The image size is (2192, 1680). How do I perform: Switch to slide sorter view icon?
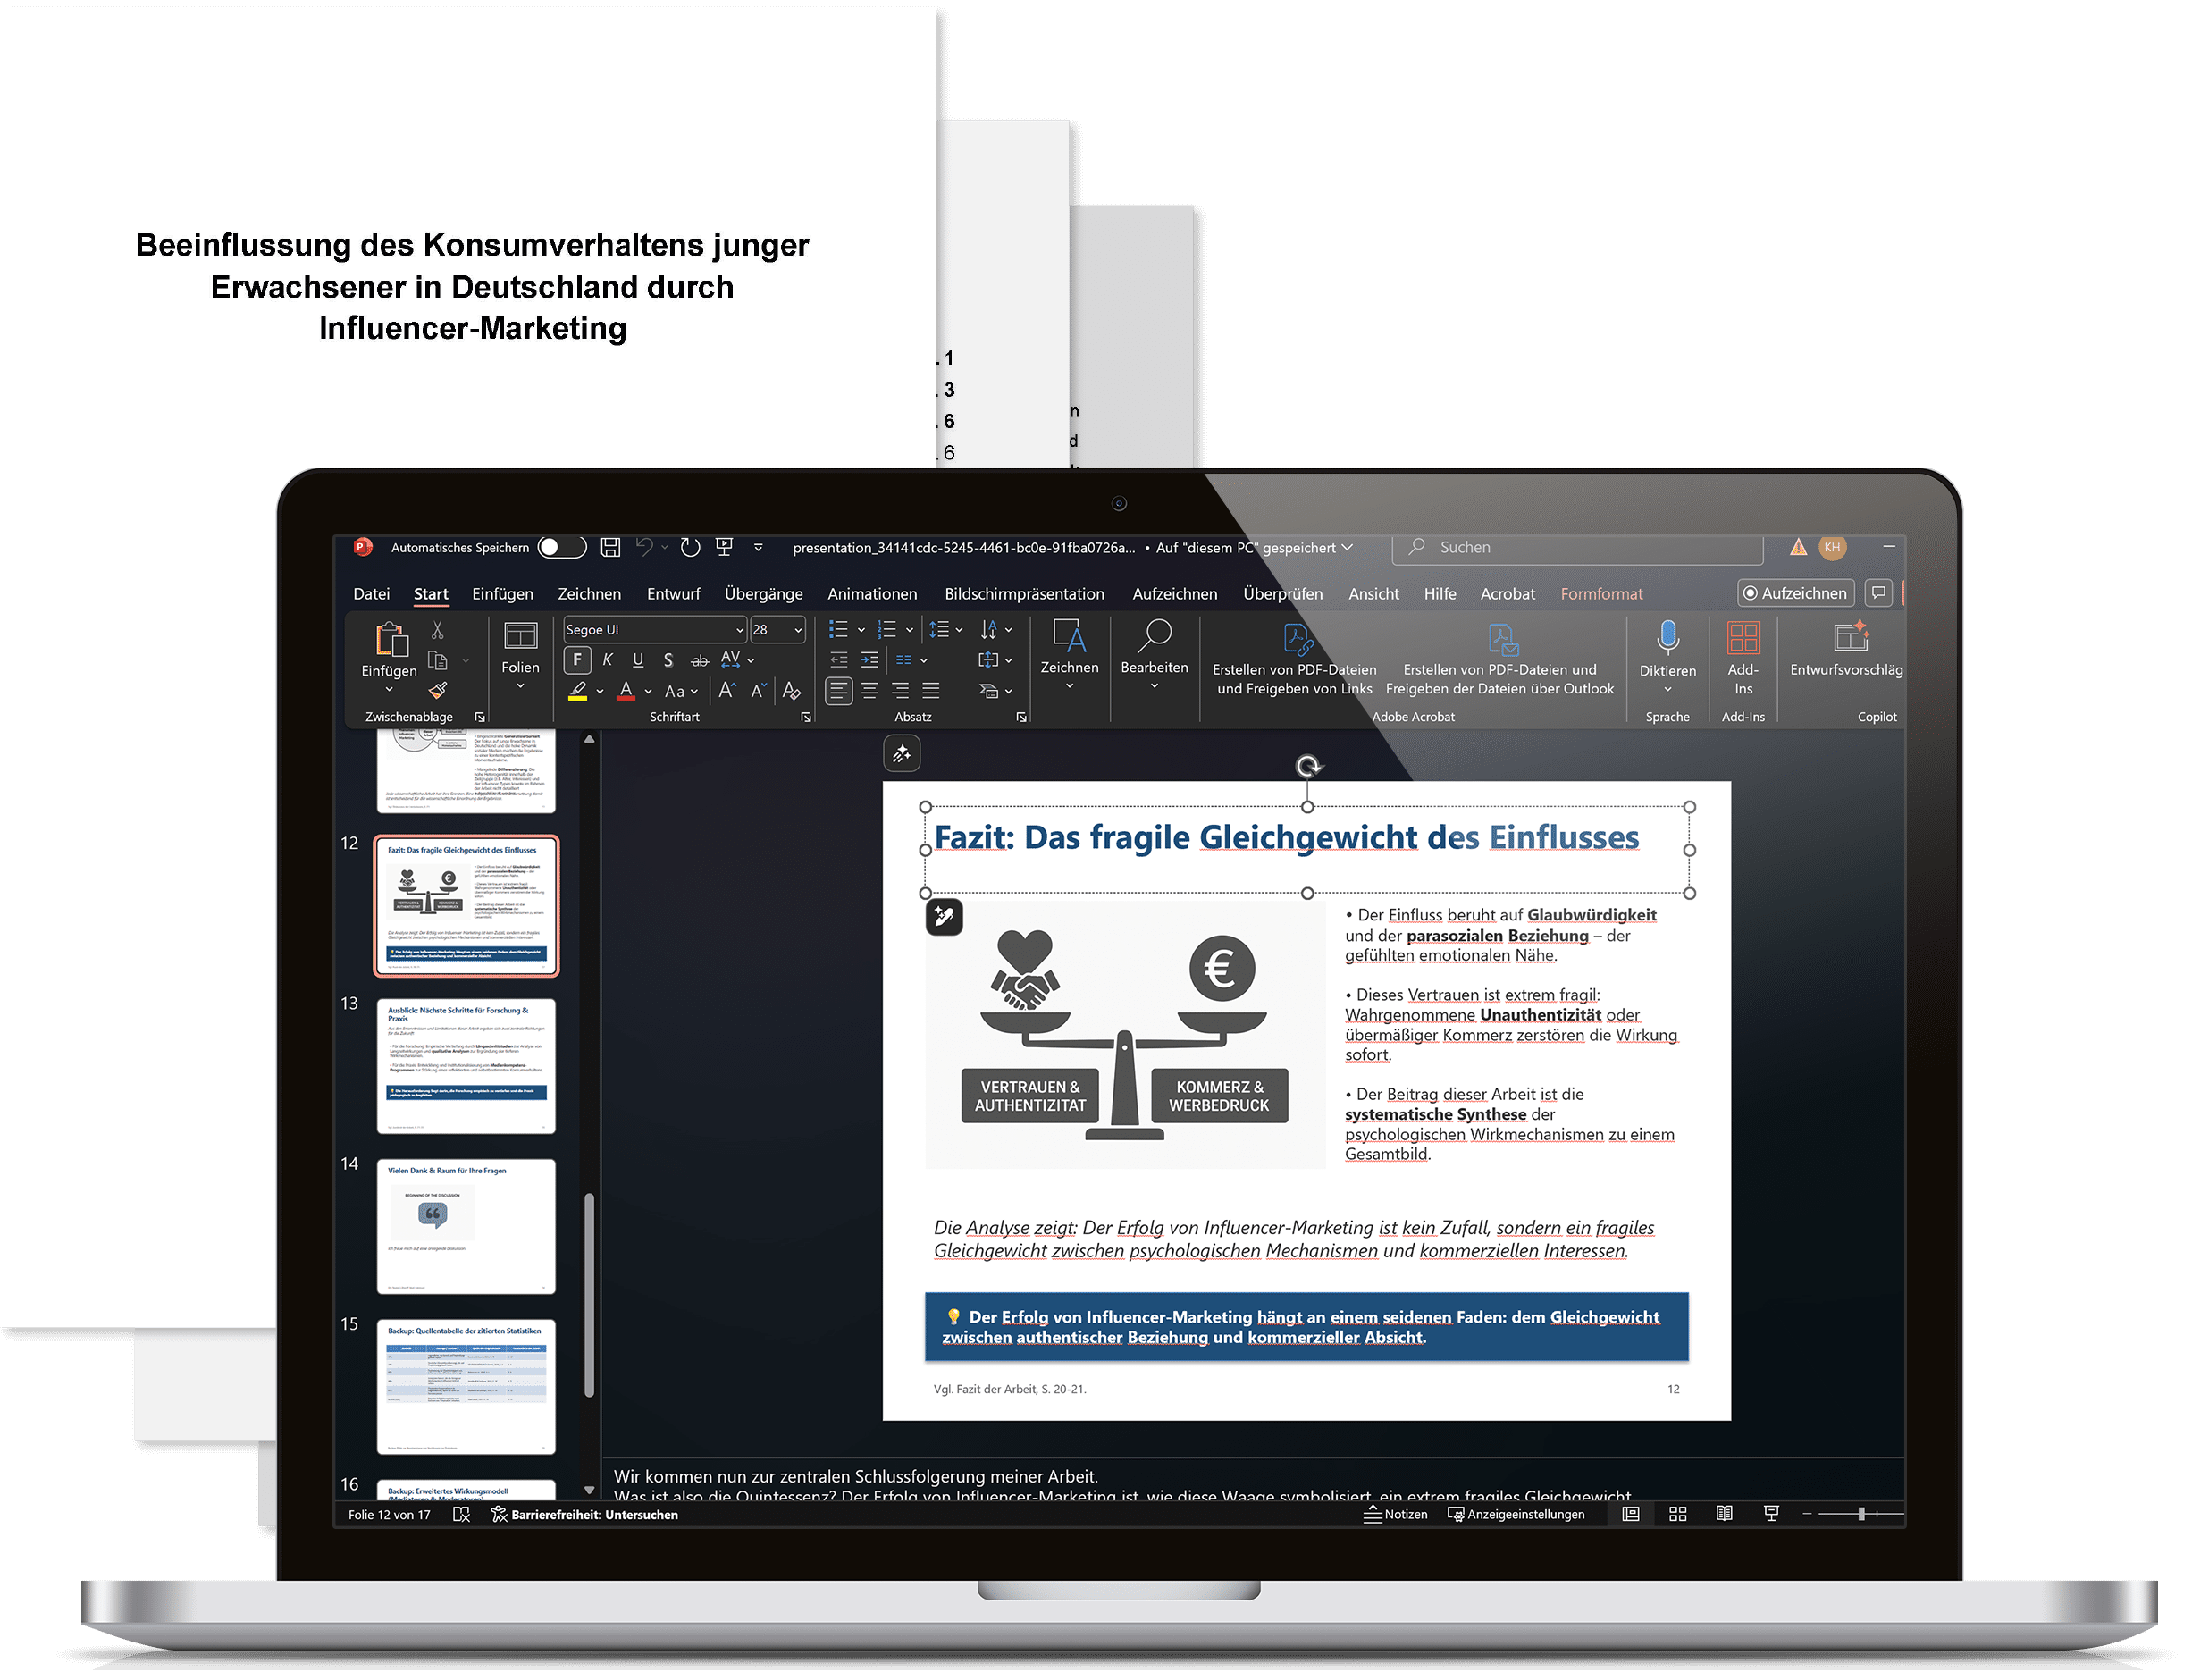tap(1677, 1514)
